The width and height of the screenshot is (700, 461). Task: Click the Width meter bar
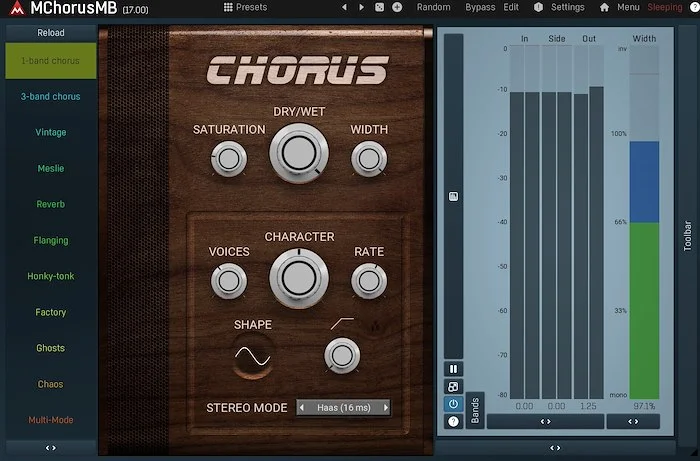(x=644, y=222)
